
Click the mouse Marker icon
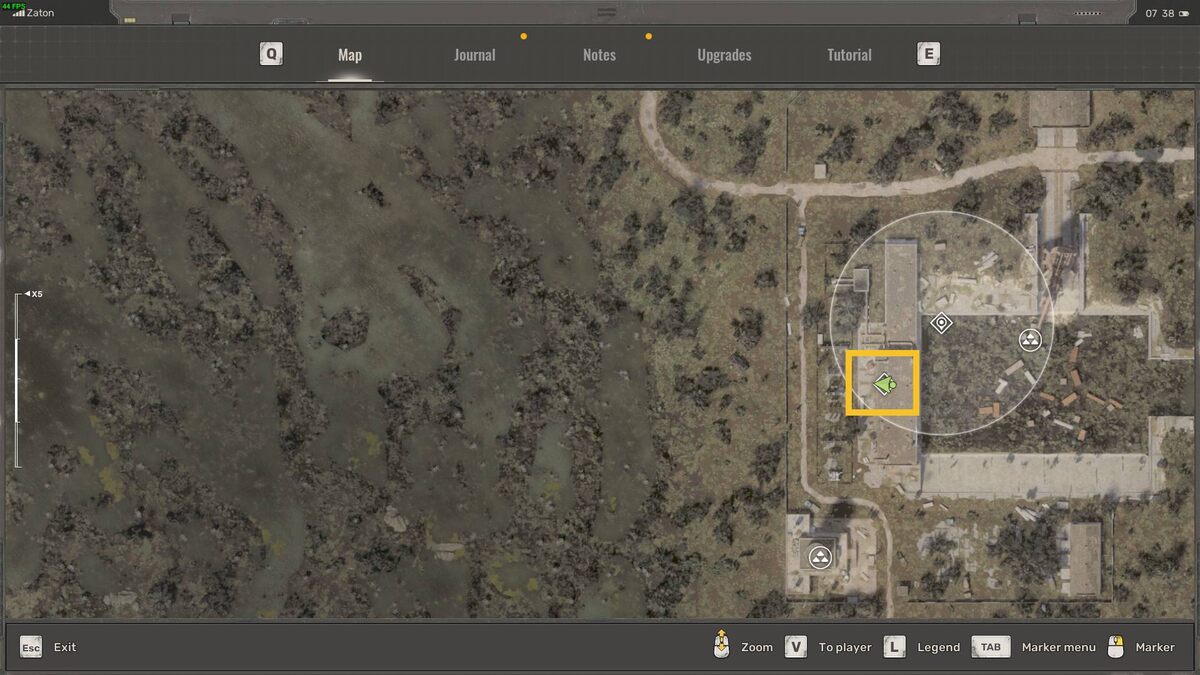(1117, 646)
